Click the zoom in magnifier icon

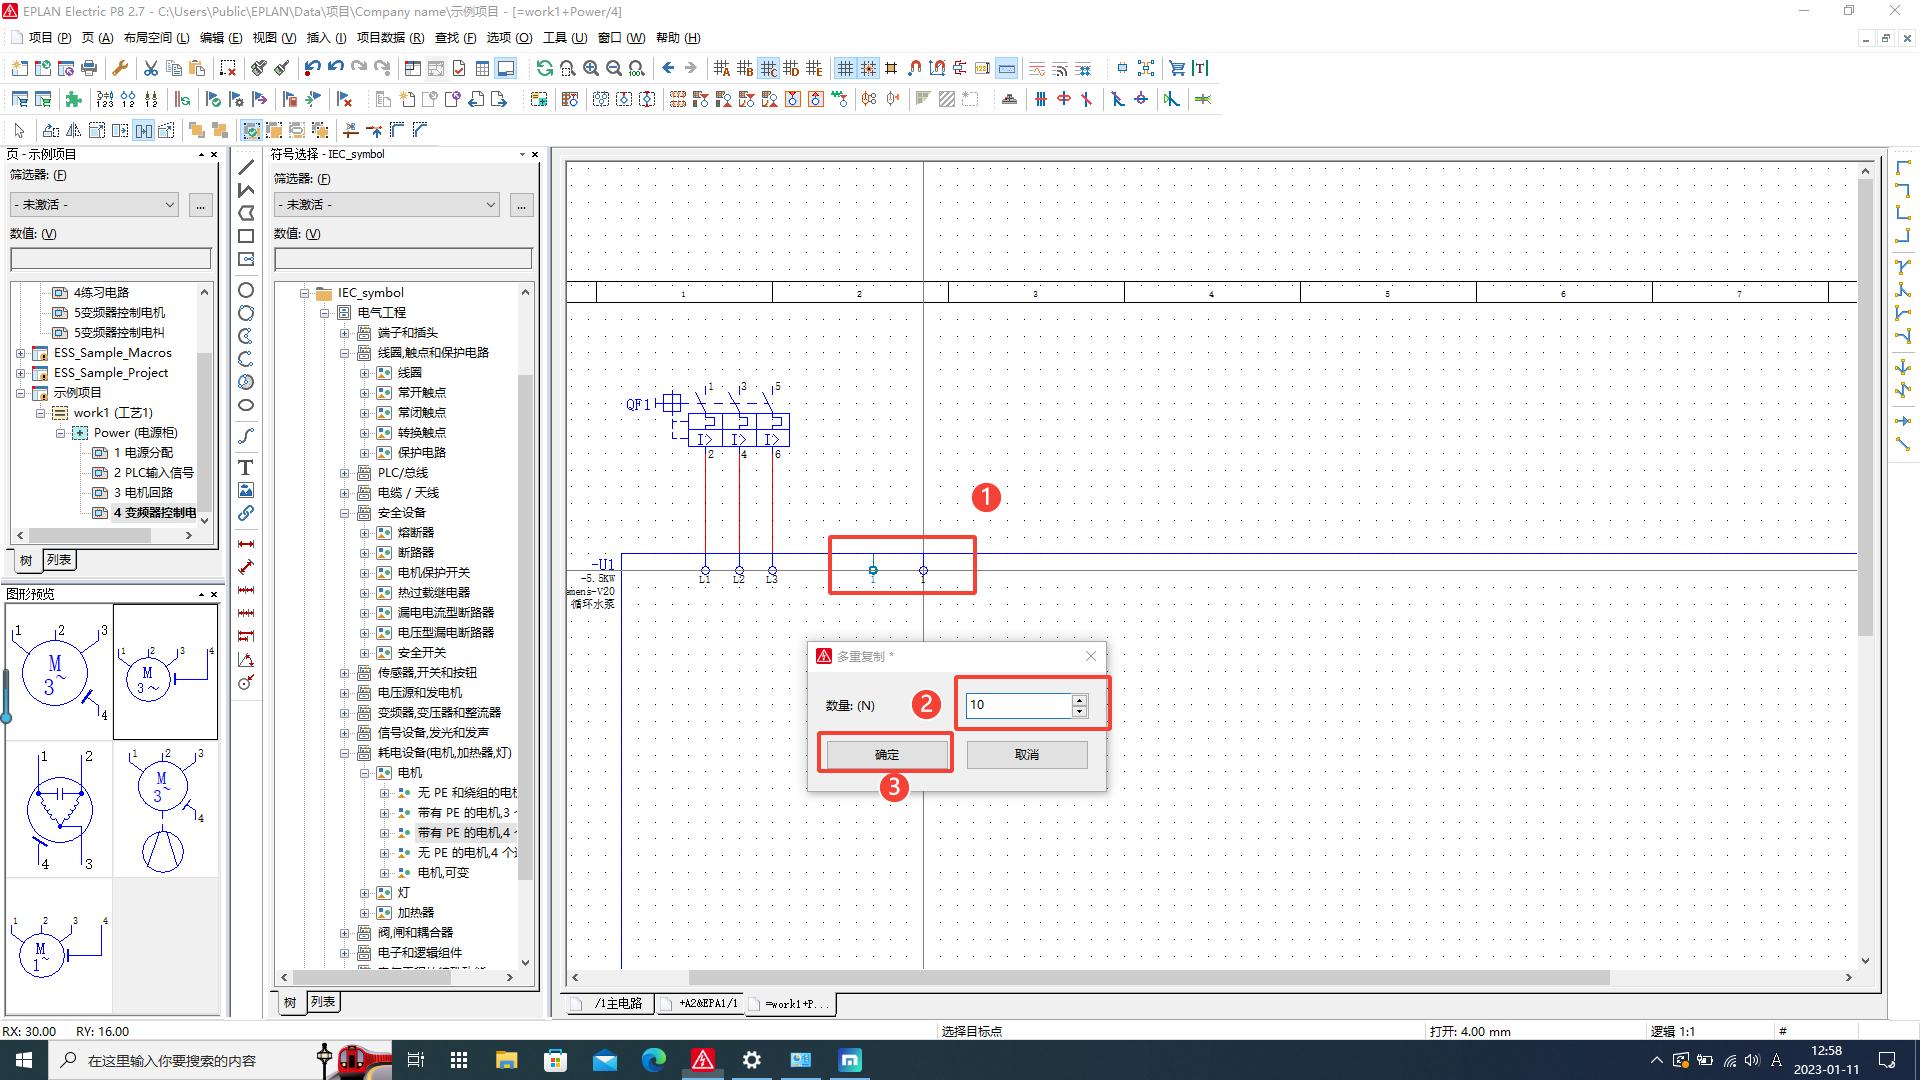[x=591, y=68]
